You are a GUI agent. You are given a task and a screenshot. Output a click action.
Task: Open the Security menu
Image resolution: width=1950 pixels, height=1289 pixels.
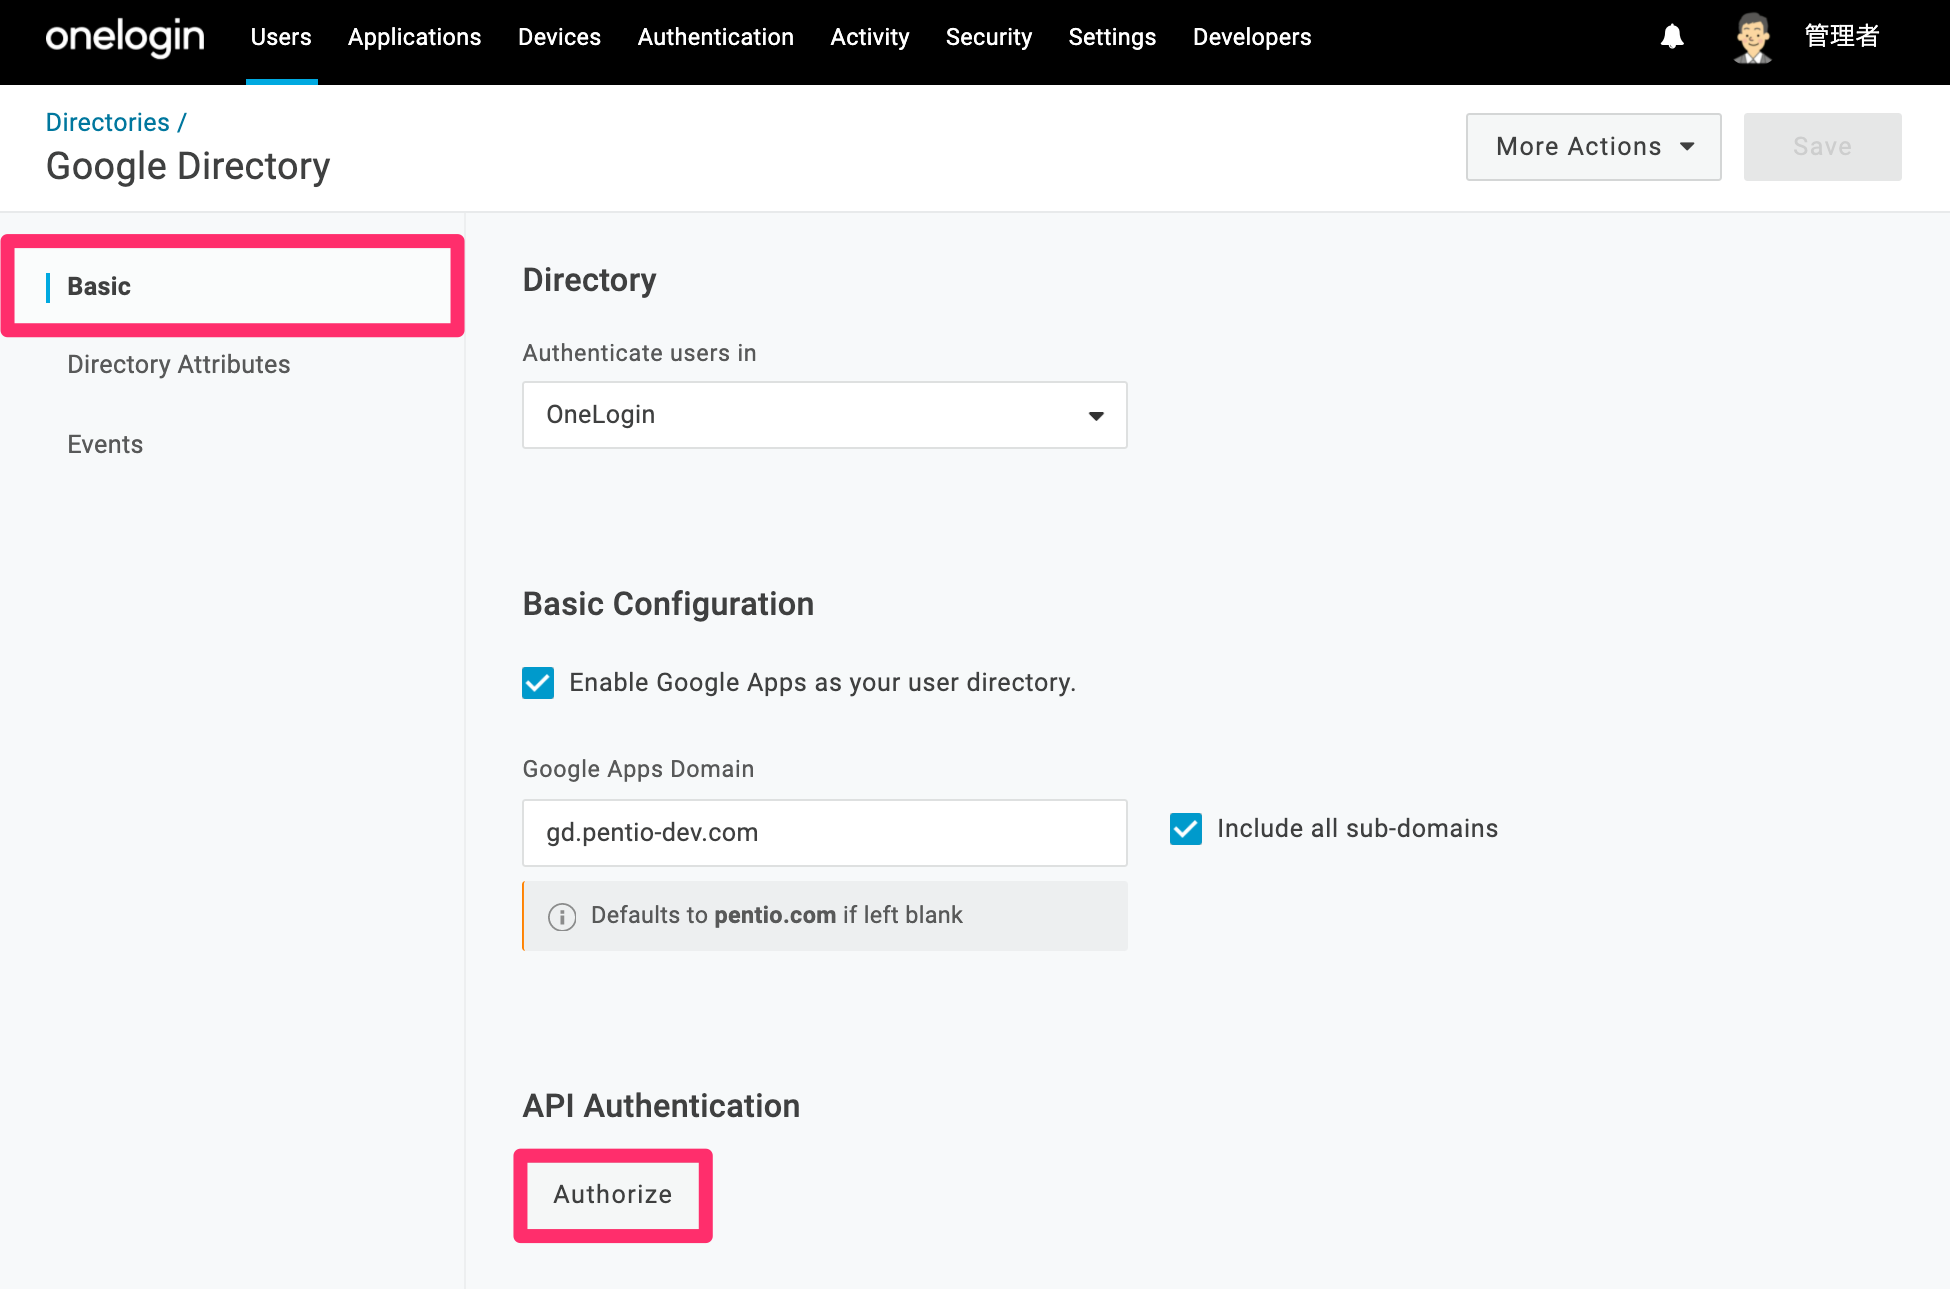[x=989, y=37]
